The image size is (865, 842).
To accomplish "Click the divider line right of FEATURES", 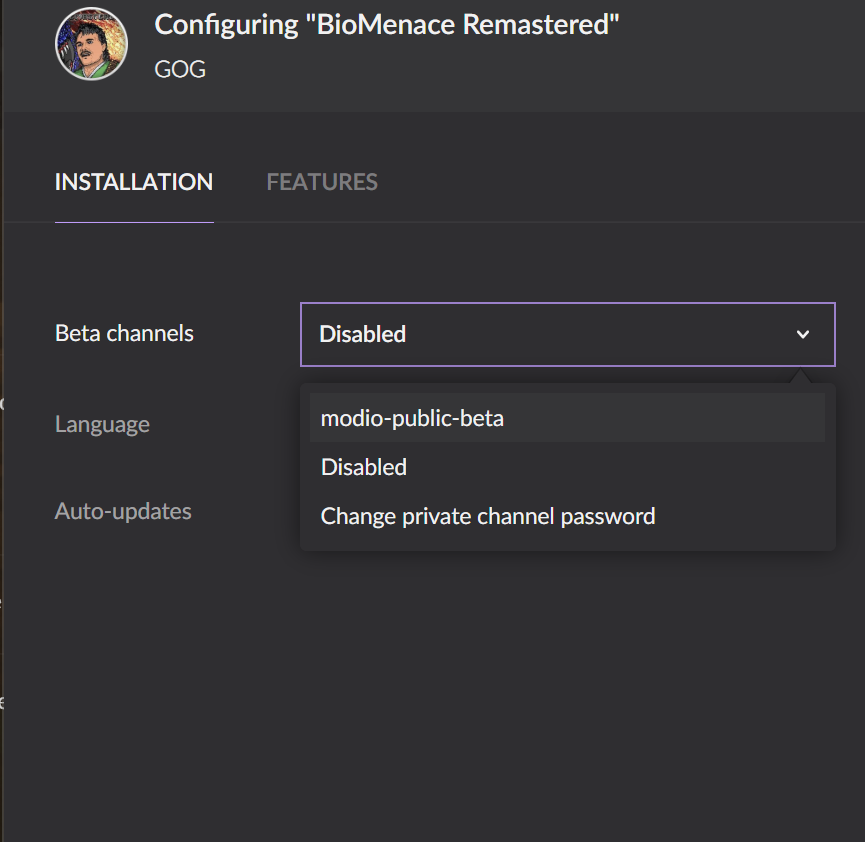I will (x=600, y=221).
